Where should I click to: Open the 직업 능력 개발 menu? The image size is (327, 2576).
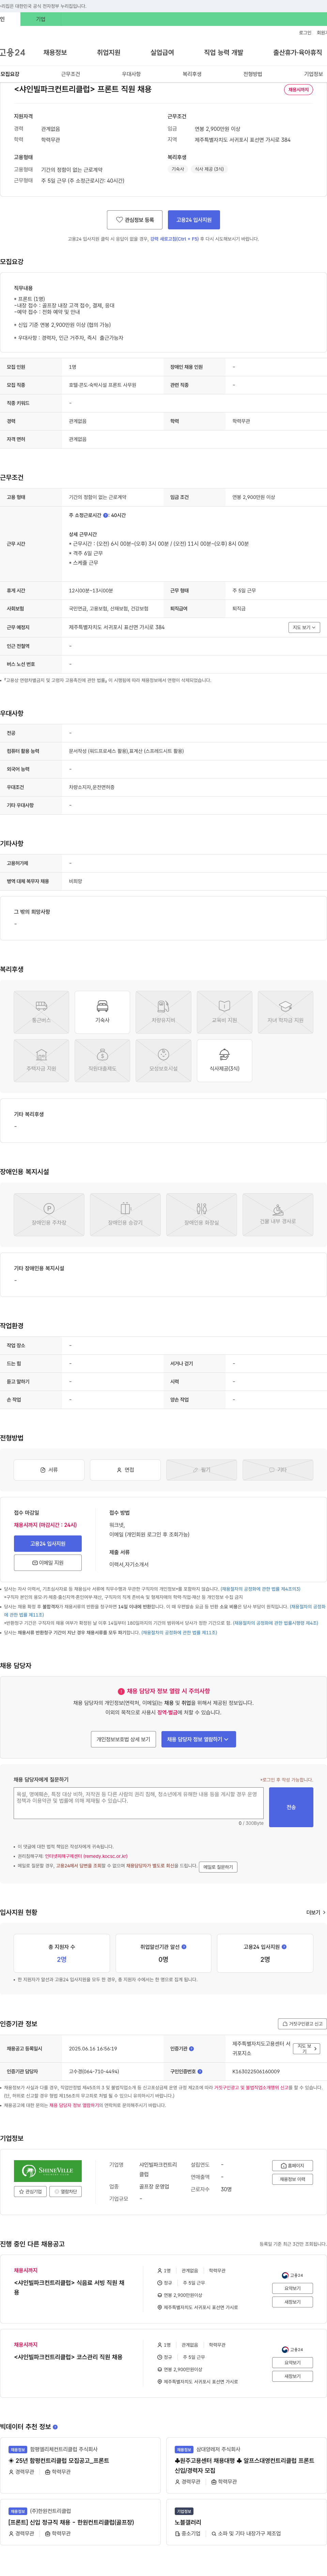[224, 52]
